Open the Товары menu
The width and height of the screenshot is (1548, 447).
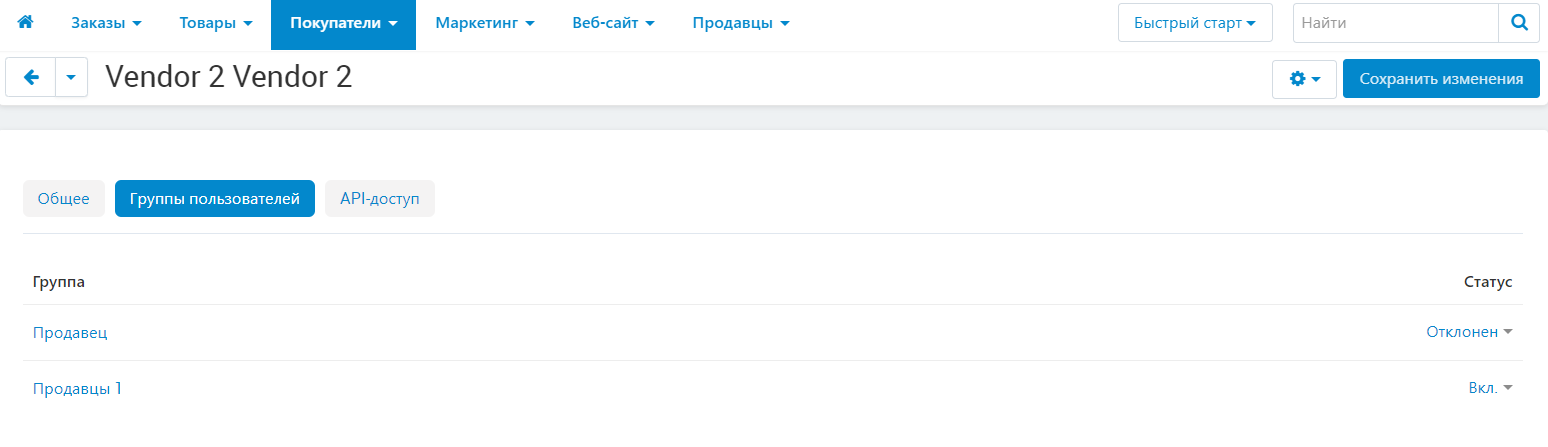coord(215,23)
